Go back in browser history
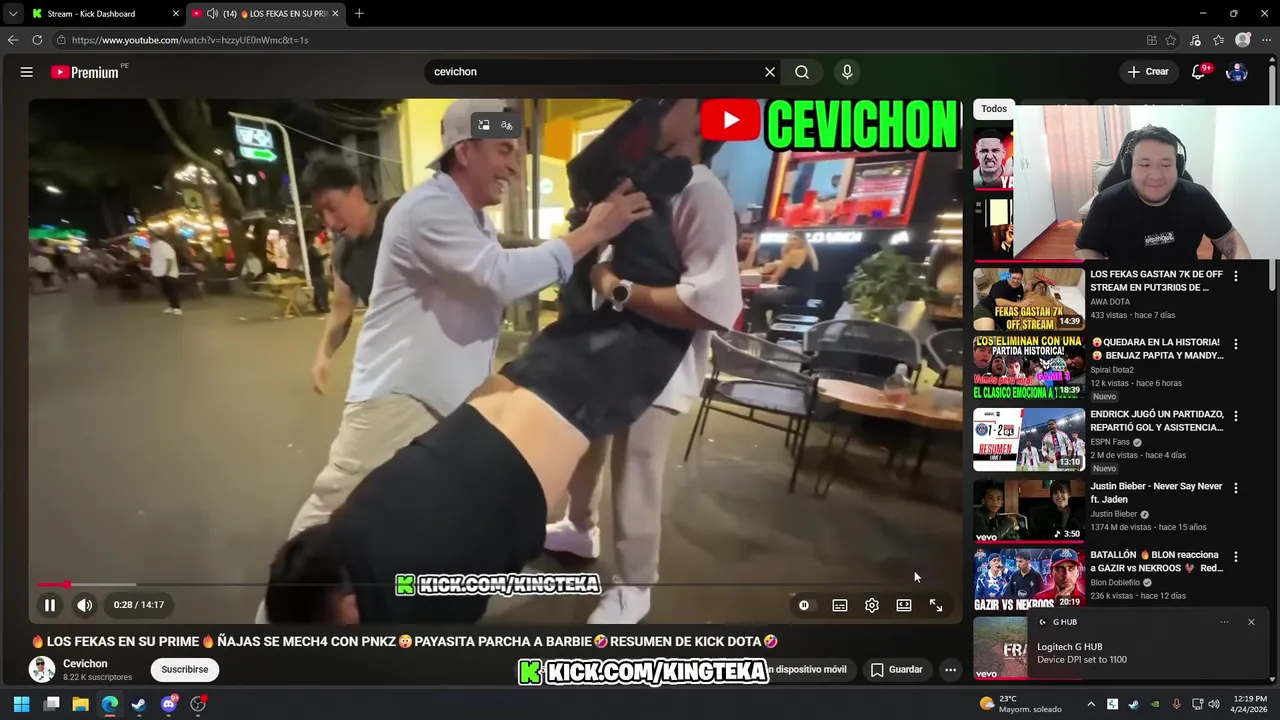Screen dimensions: 1280x720 (13, 40)
